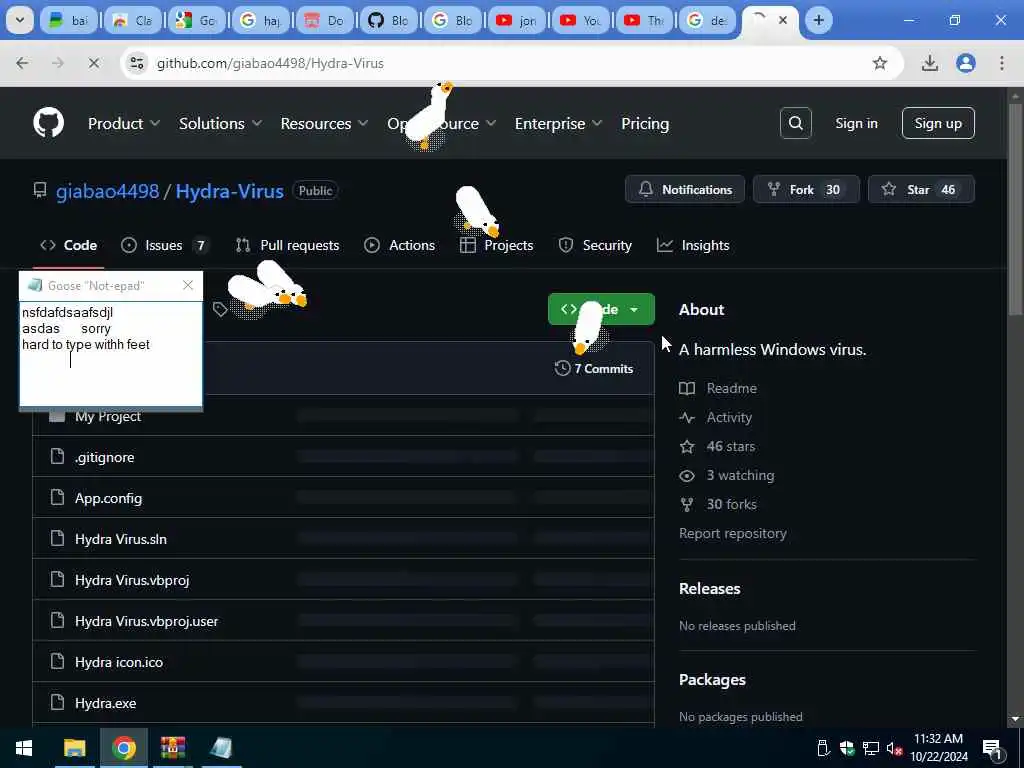
Task: Click the star icon next to 46 stars
Action: pos(687,447)
